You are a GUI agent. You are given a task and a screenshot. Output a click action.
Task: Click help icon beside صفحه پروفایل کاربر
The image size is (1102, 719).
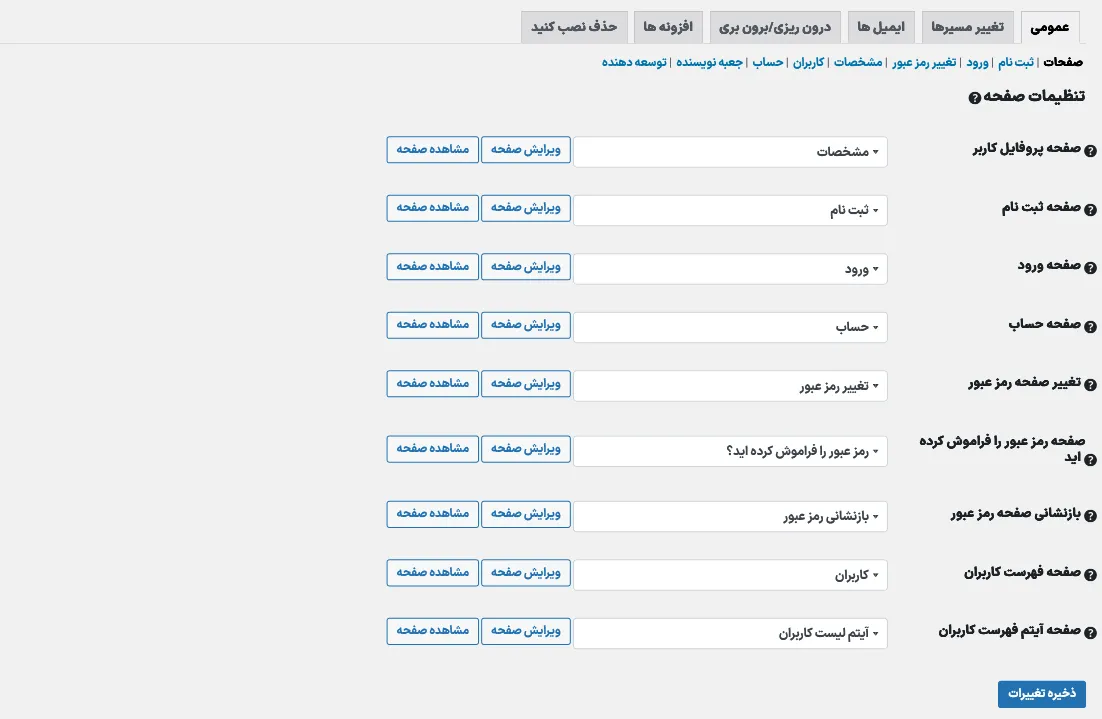point(1090,151)
